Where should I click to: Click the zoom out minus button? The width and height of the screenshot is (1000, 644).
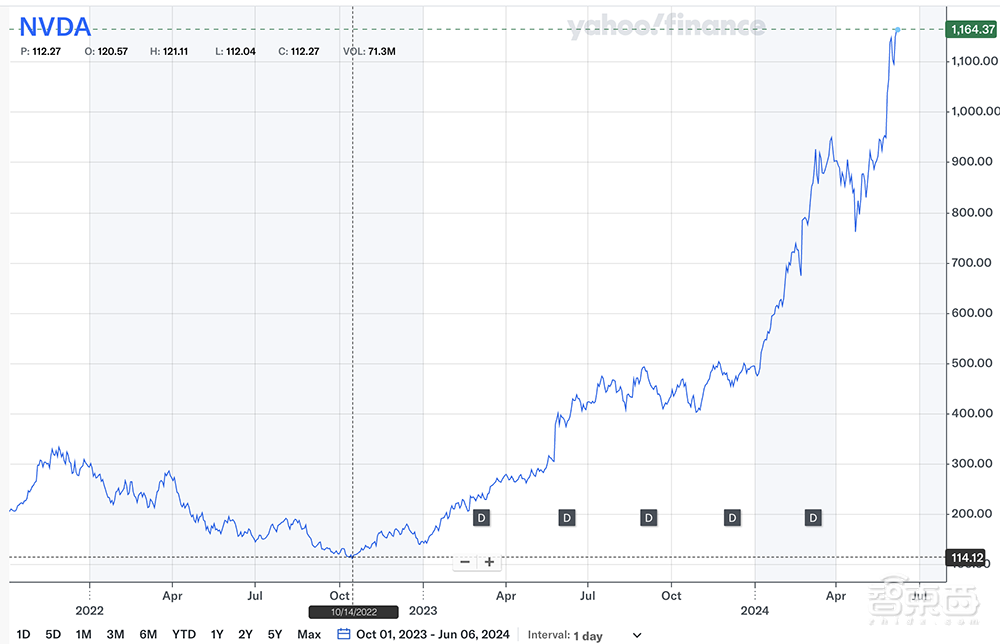click(464, 562)
